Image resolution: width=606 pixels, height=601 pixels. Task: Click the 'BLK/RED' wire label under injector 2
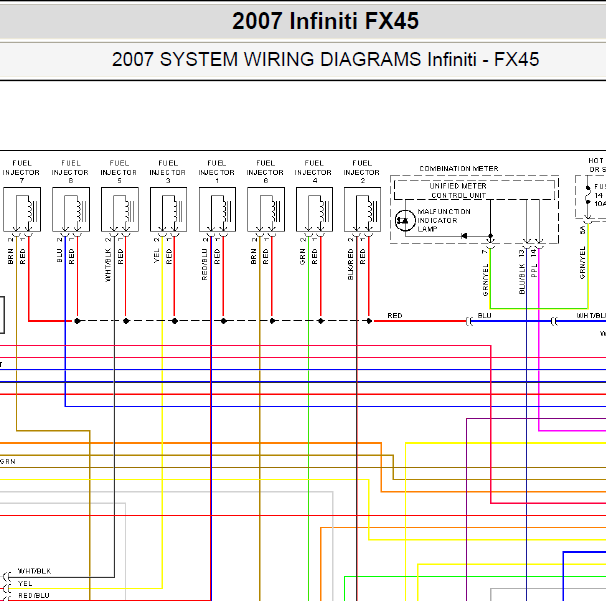[x=351, y=264]
